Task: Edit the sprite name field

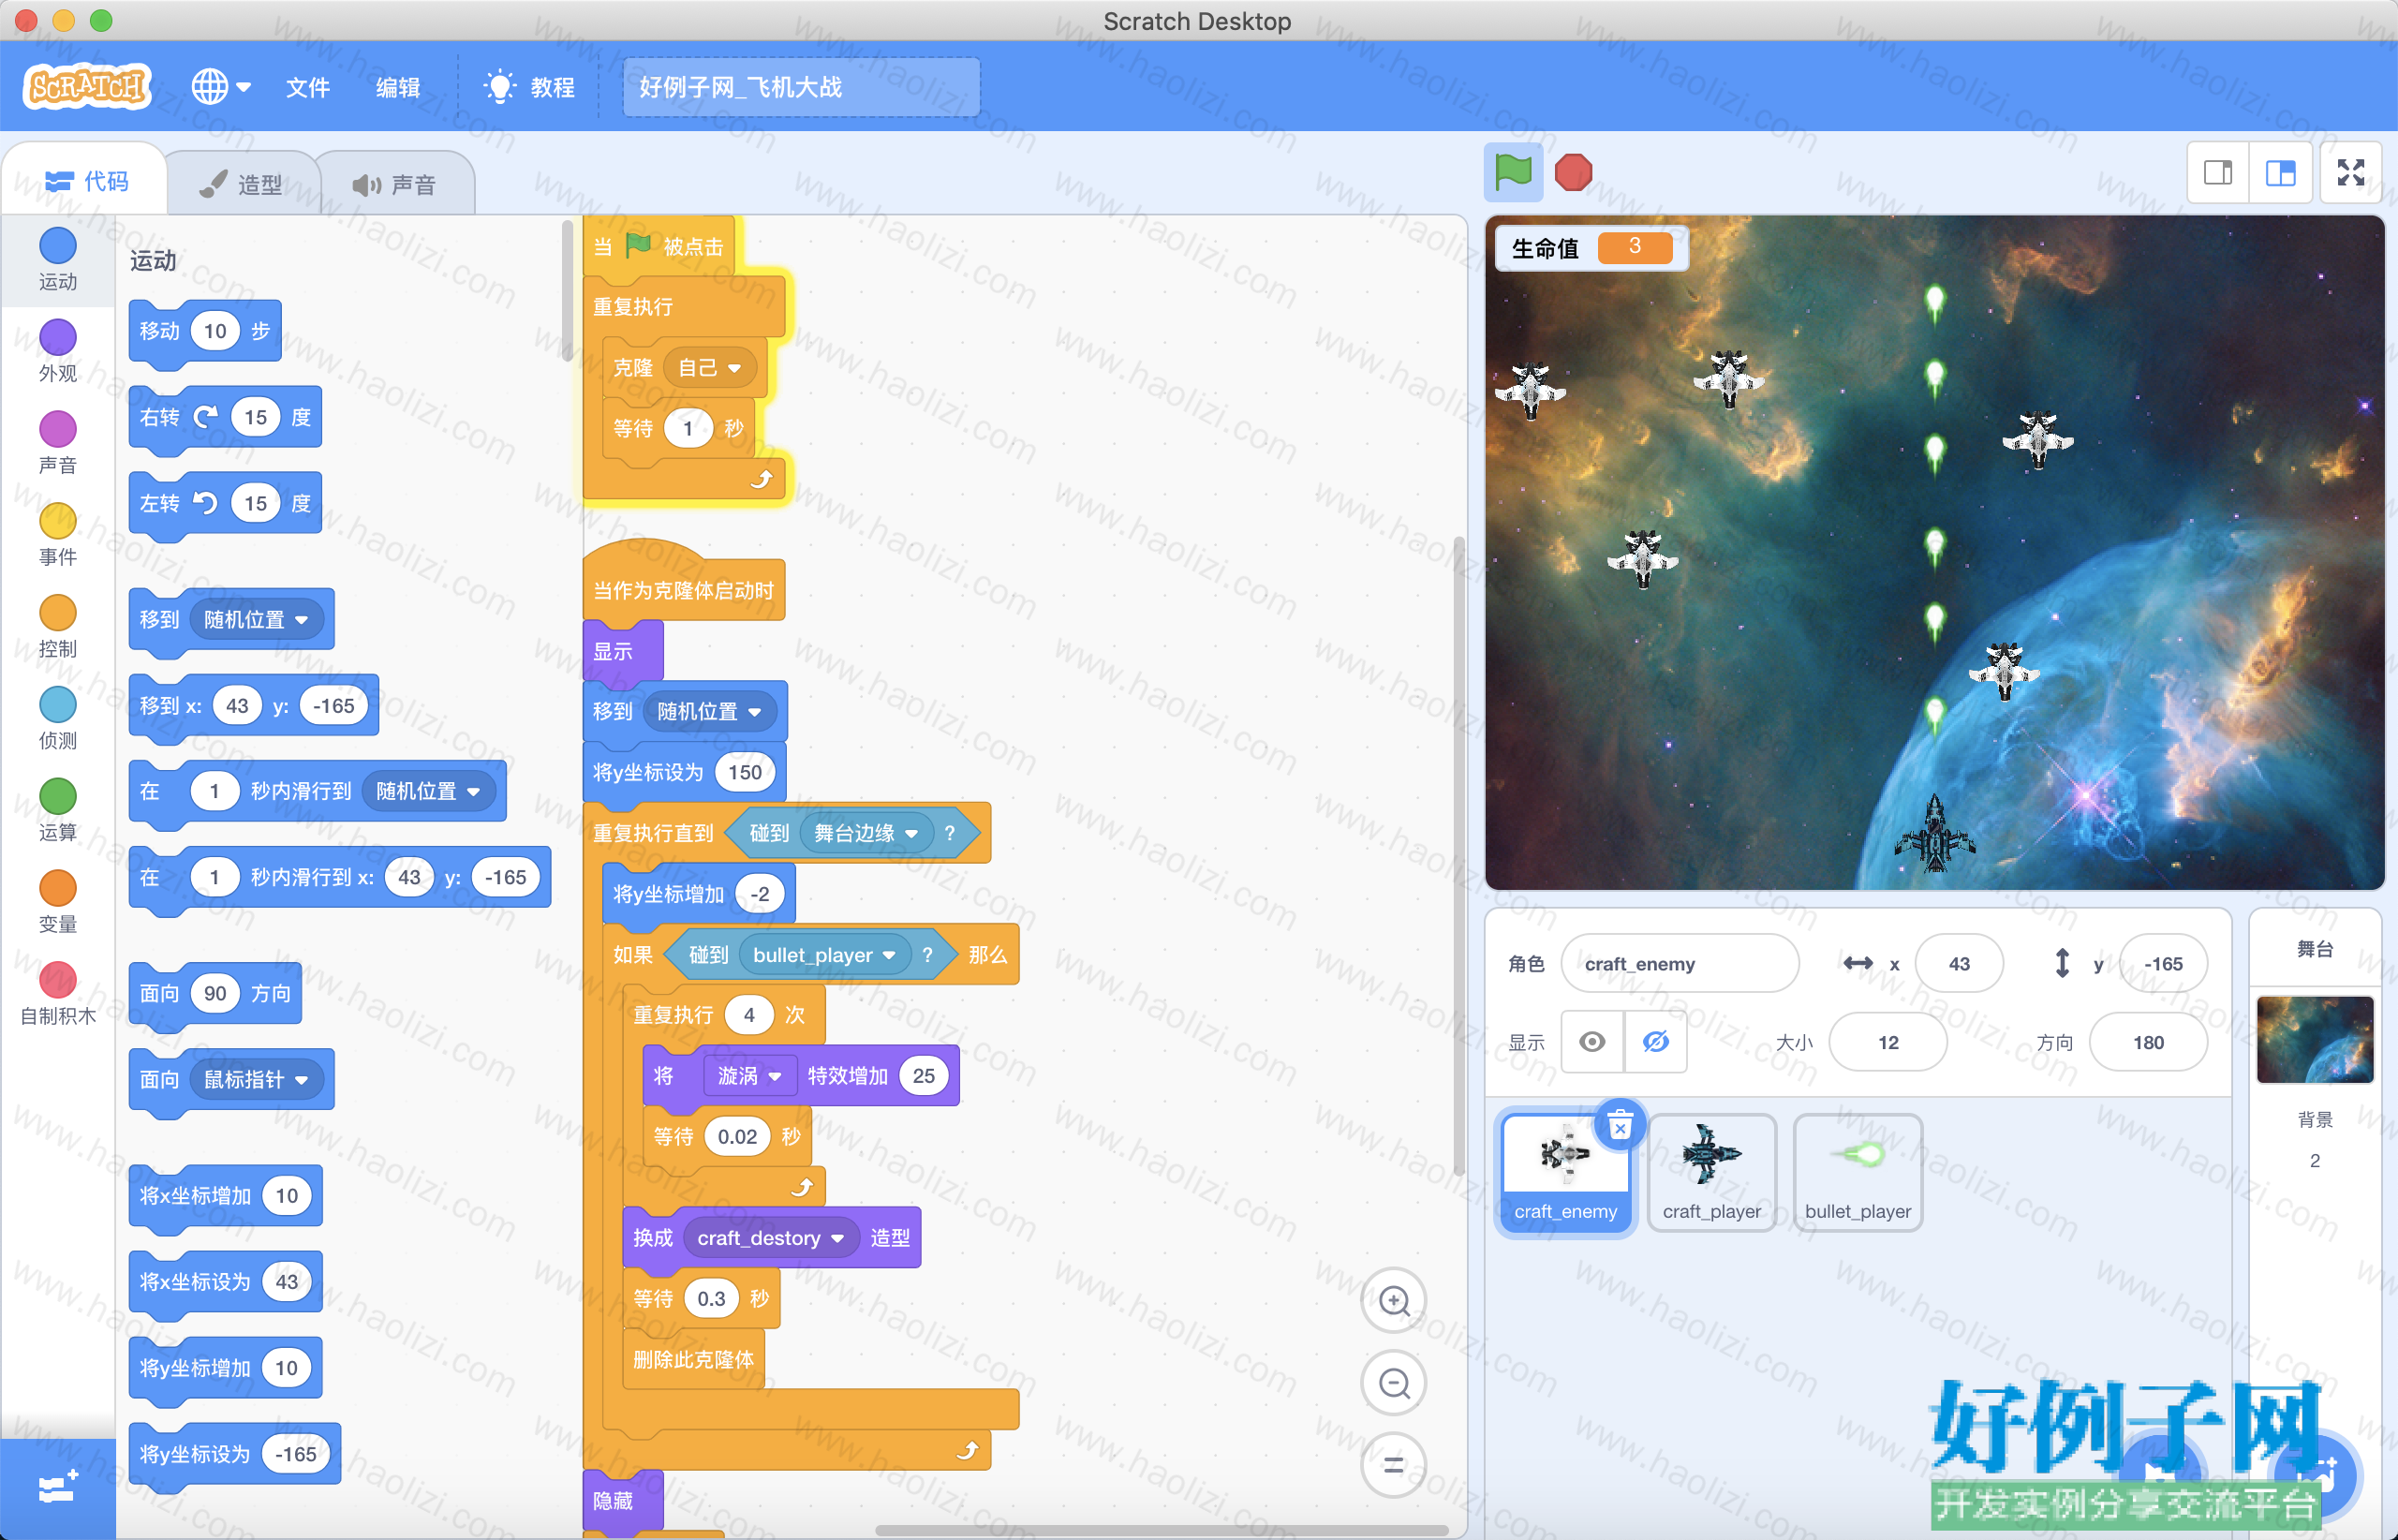Action: [1679, 963]
